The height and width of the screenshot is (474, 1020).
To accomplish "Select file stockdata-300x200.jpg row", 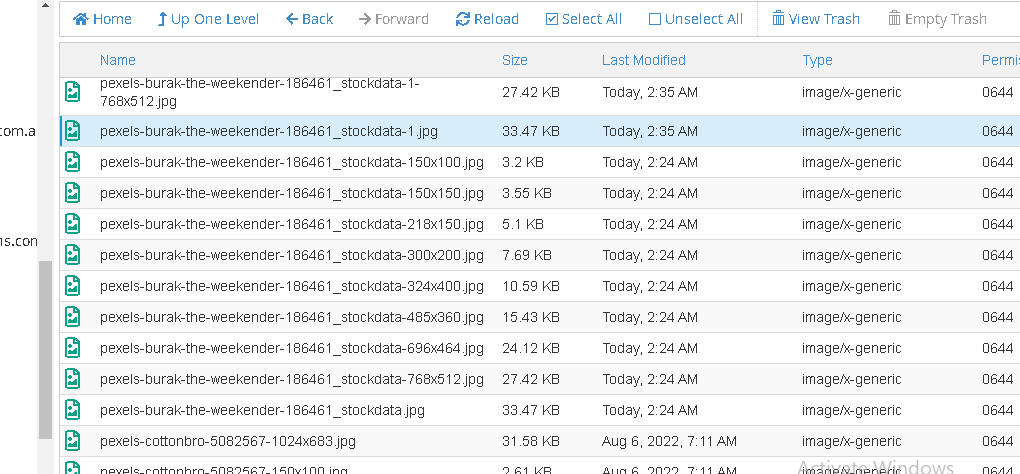I will [x=540, y=255].
